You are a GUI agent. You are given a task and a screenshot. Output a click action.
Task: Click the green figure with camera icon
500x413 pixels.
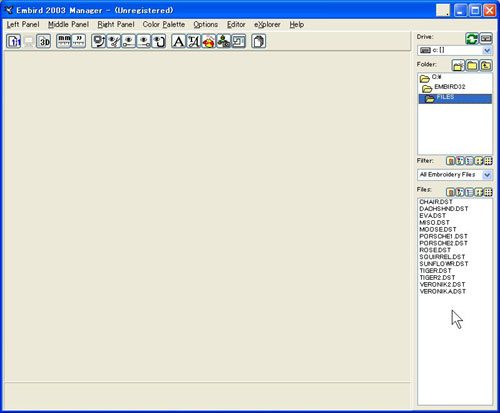[224, 41]
